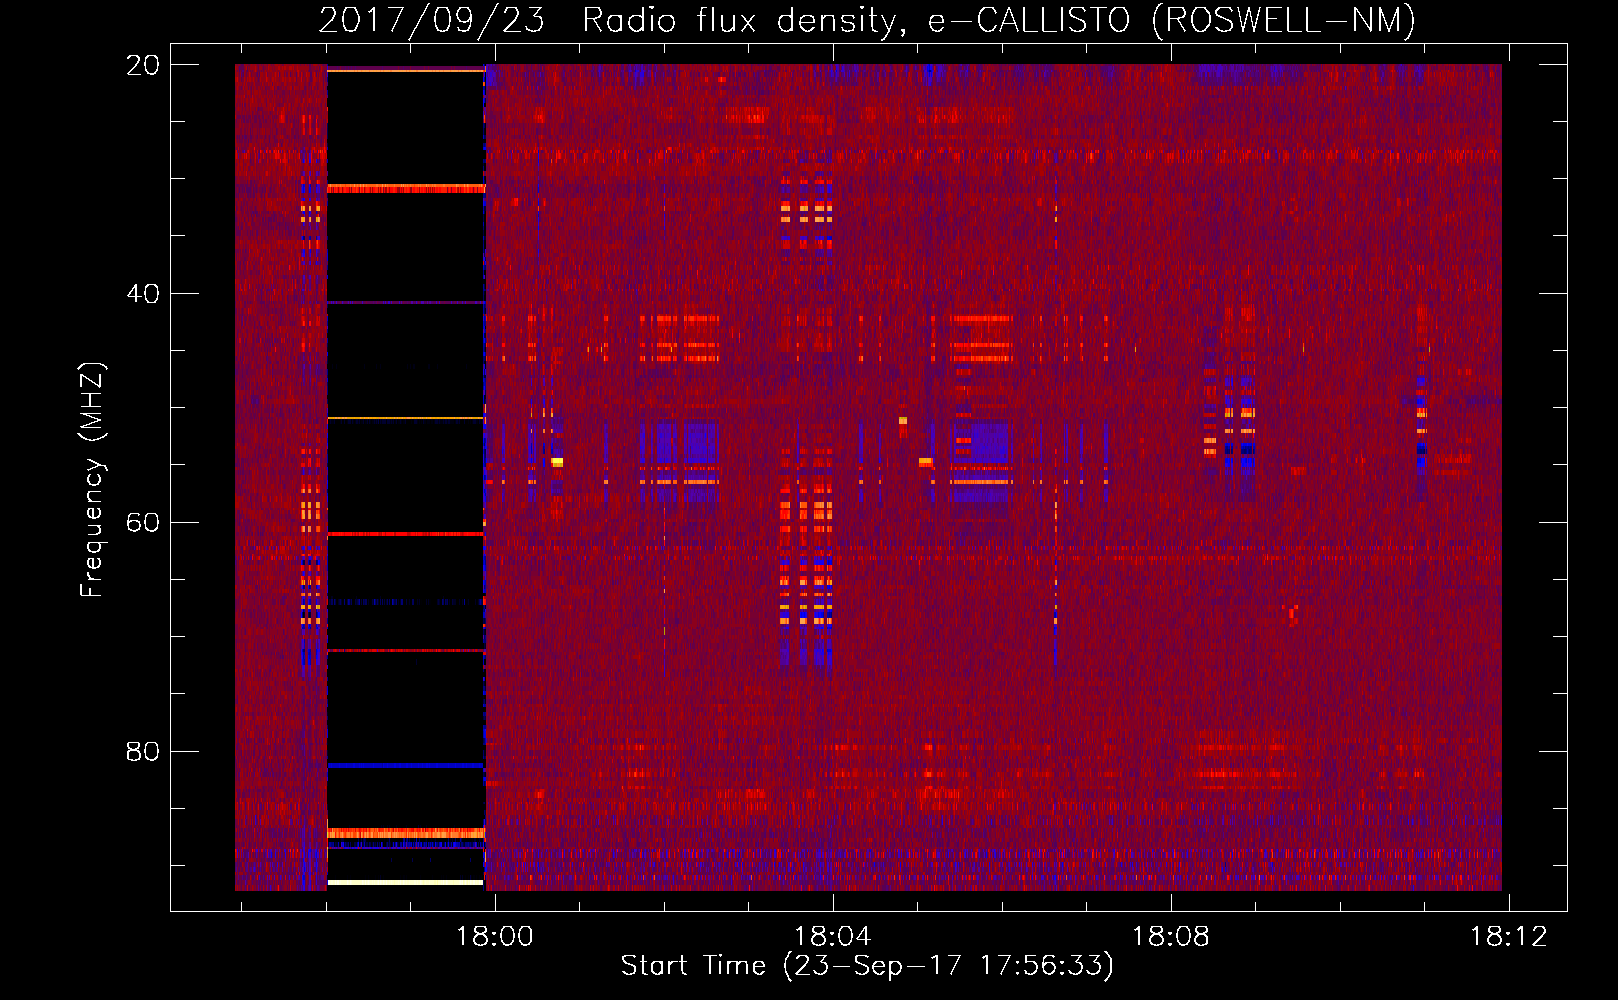The width and height of the screenshot is (1618, 1000).
Task: Click the "Start Time (23-Sep-17 17:56:33)" x-axis label
Action: (867, 965)
